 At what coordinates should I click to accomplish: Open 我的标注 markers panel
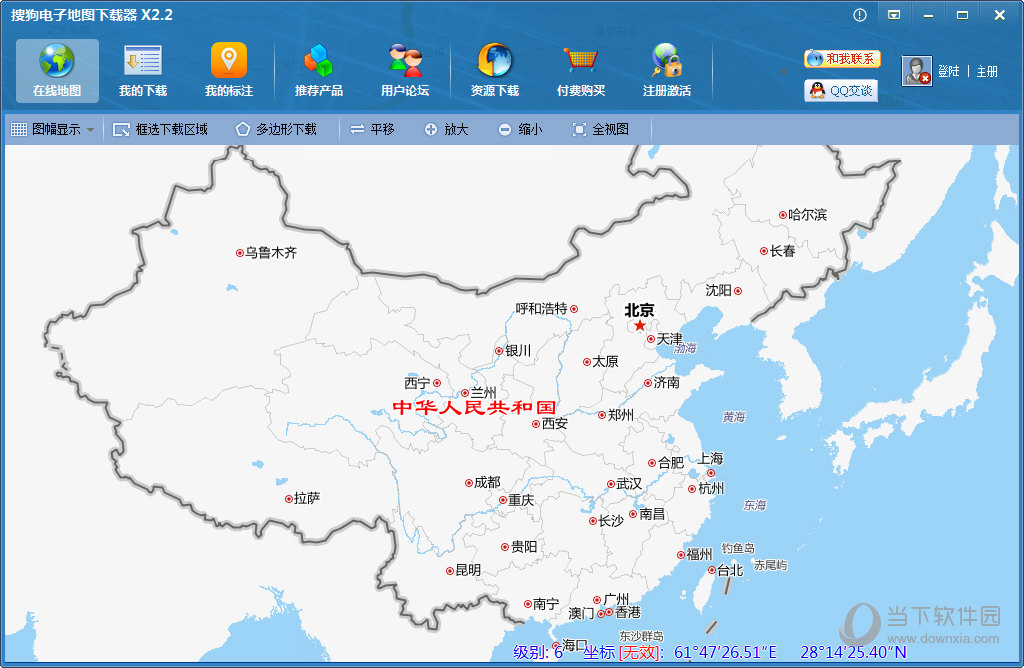[229, 71]
